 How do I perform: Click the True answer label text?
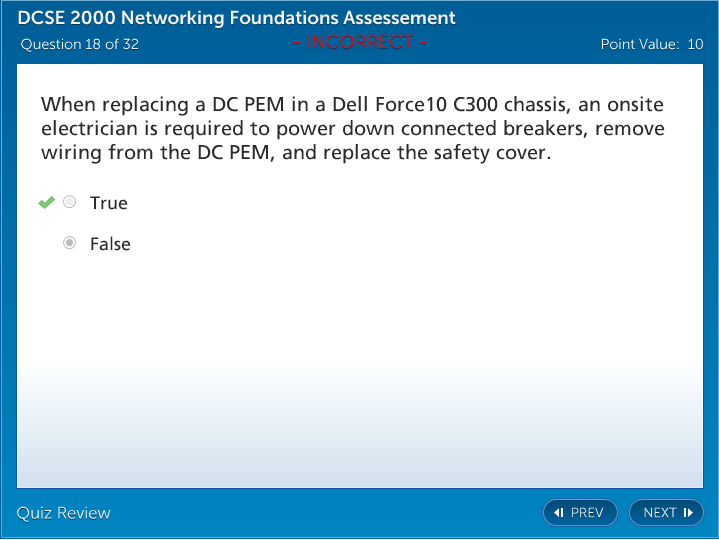109,203
